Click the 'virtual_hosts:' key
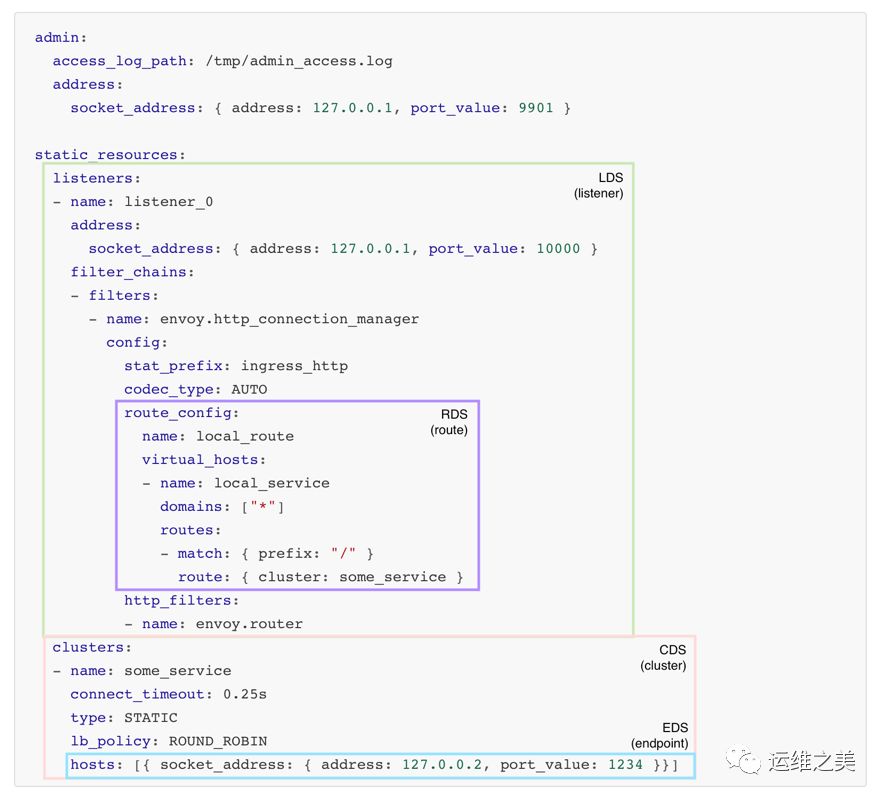 204,460
